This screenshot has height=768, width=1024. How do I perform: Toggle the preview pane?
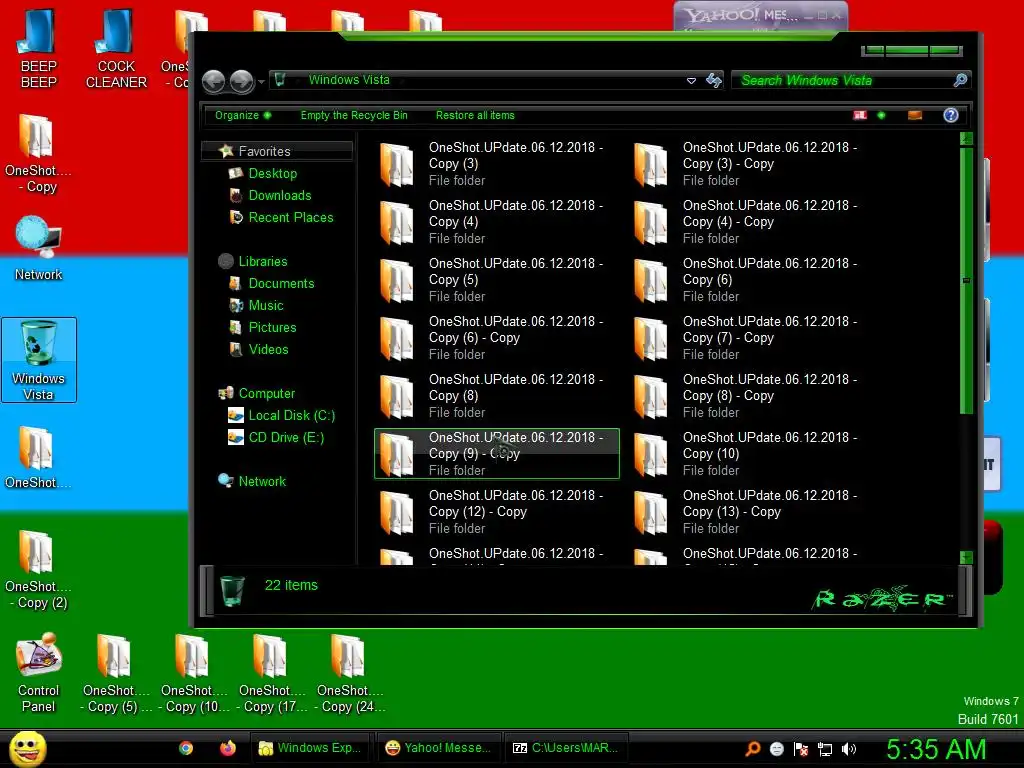click(915, 116)
